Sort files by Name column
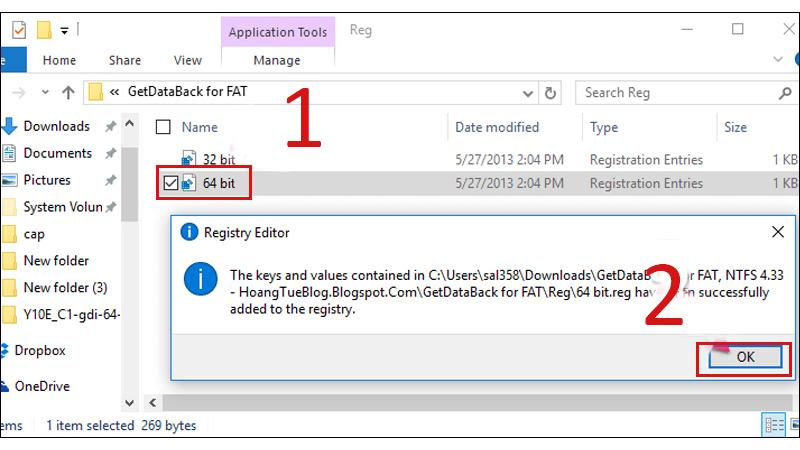Viewport: 800px width, 450px height. coord(199,127)
